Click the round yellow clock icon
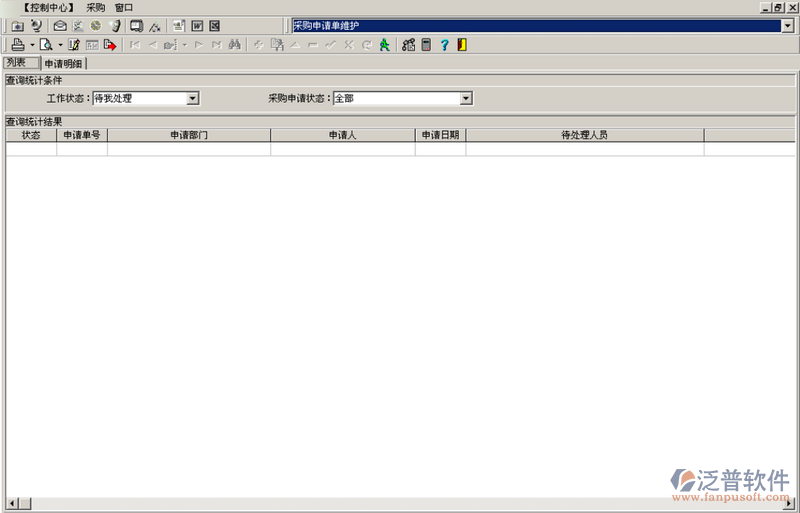The height and width of the screenshot is (513, 800). tap(95, 26)
